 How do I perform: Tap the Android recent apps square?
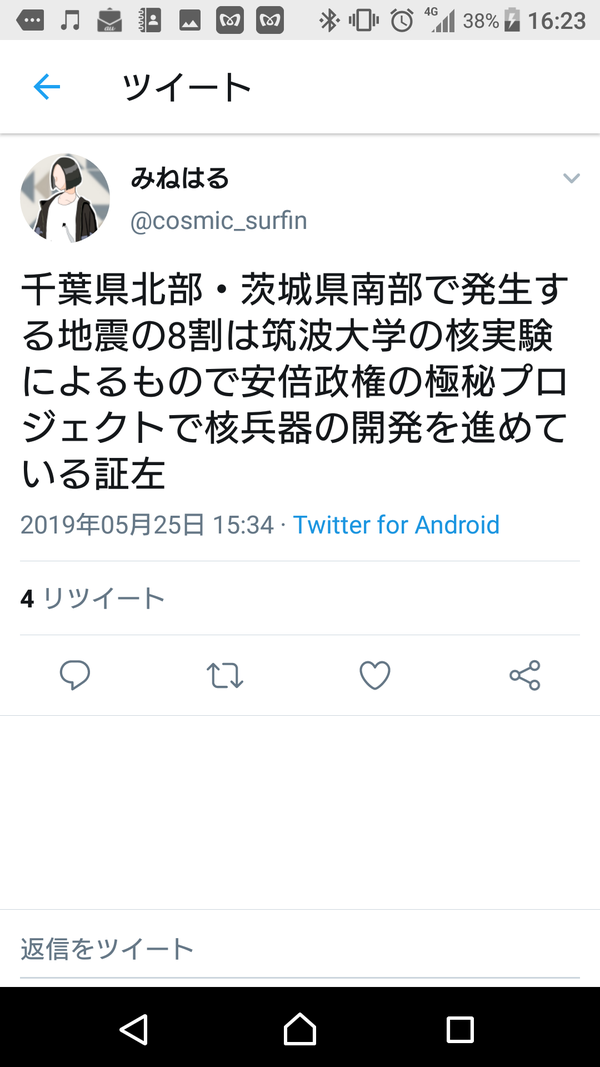click(460, 1029)
